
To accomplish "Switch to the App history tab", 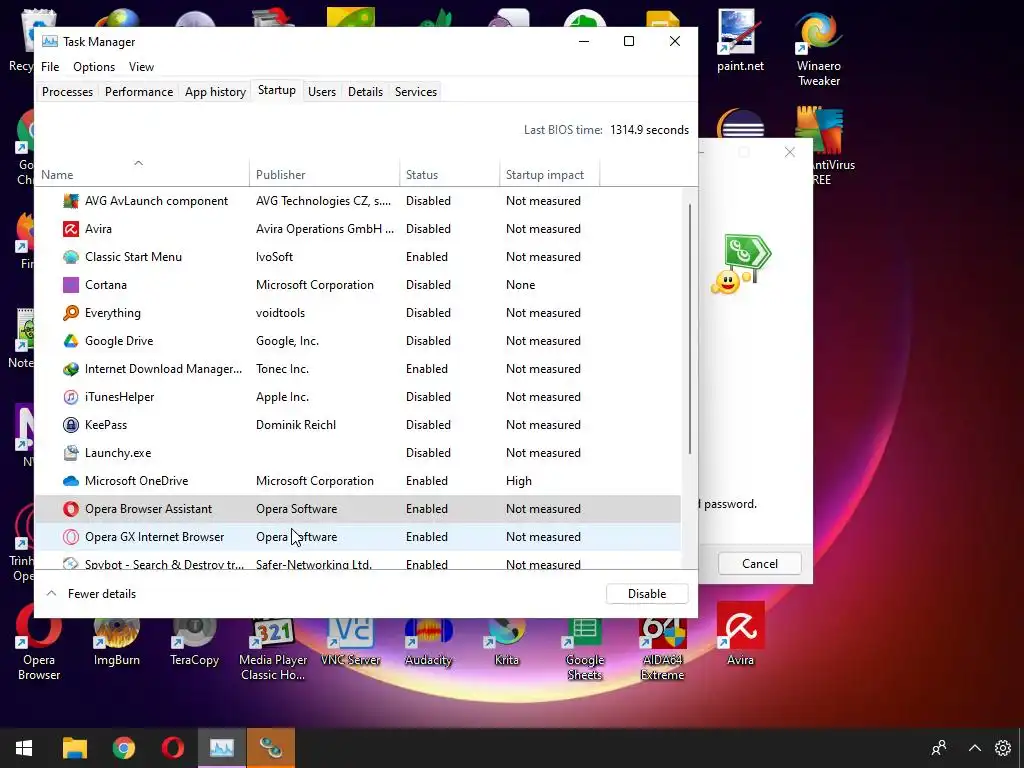I will click(x=216, y=91).
